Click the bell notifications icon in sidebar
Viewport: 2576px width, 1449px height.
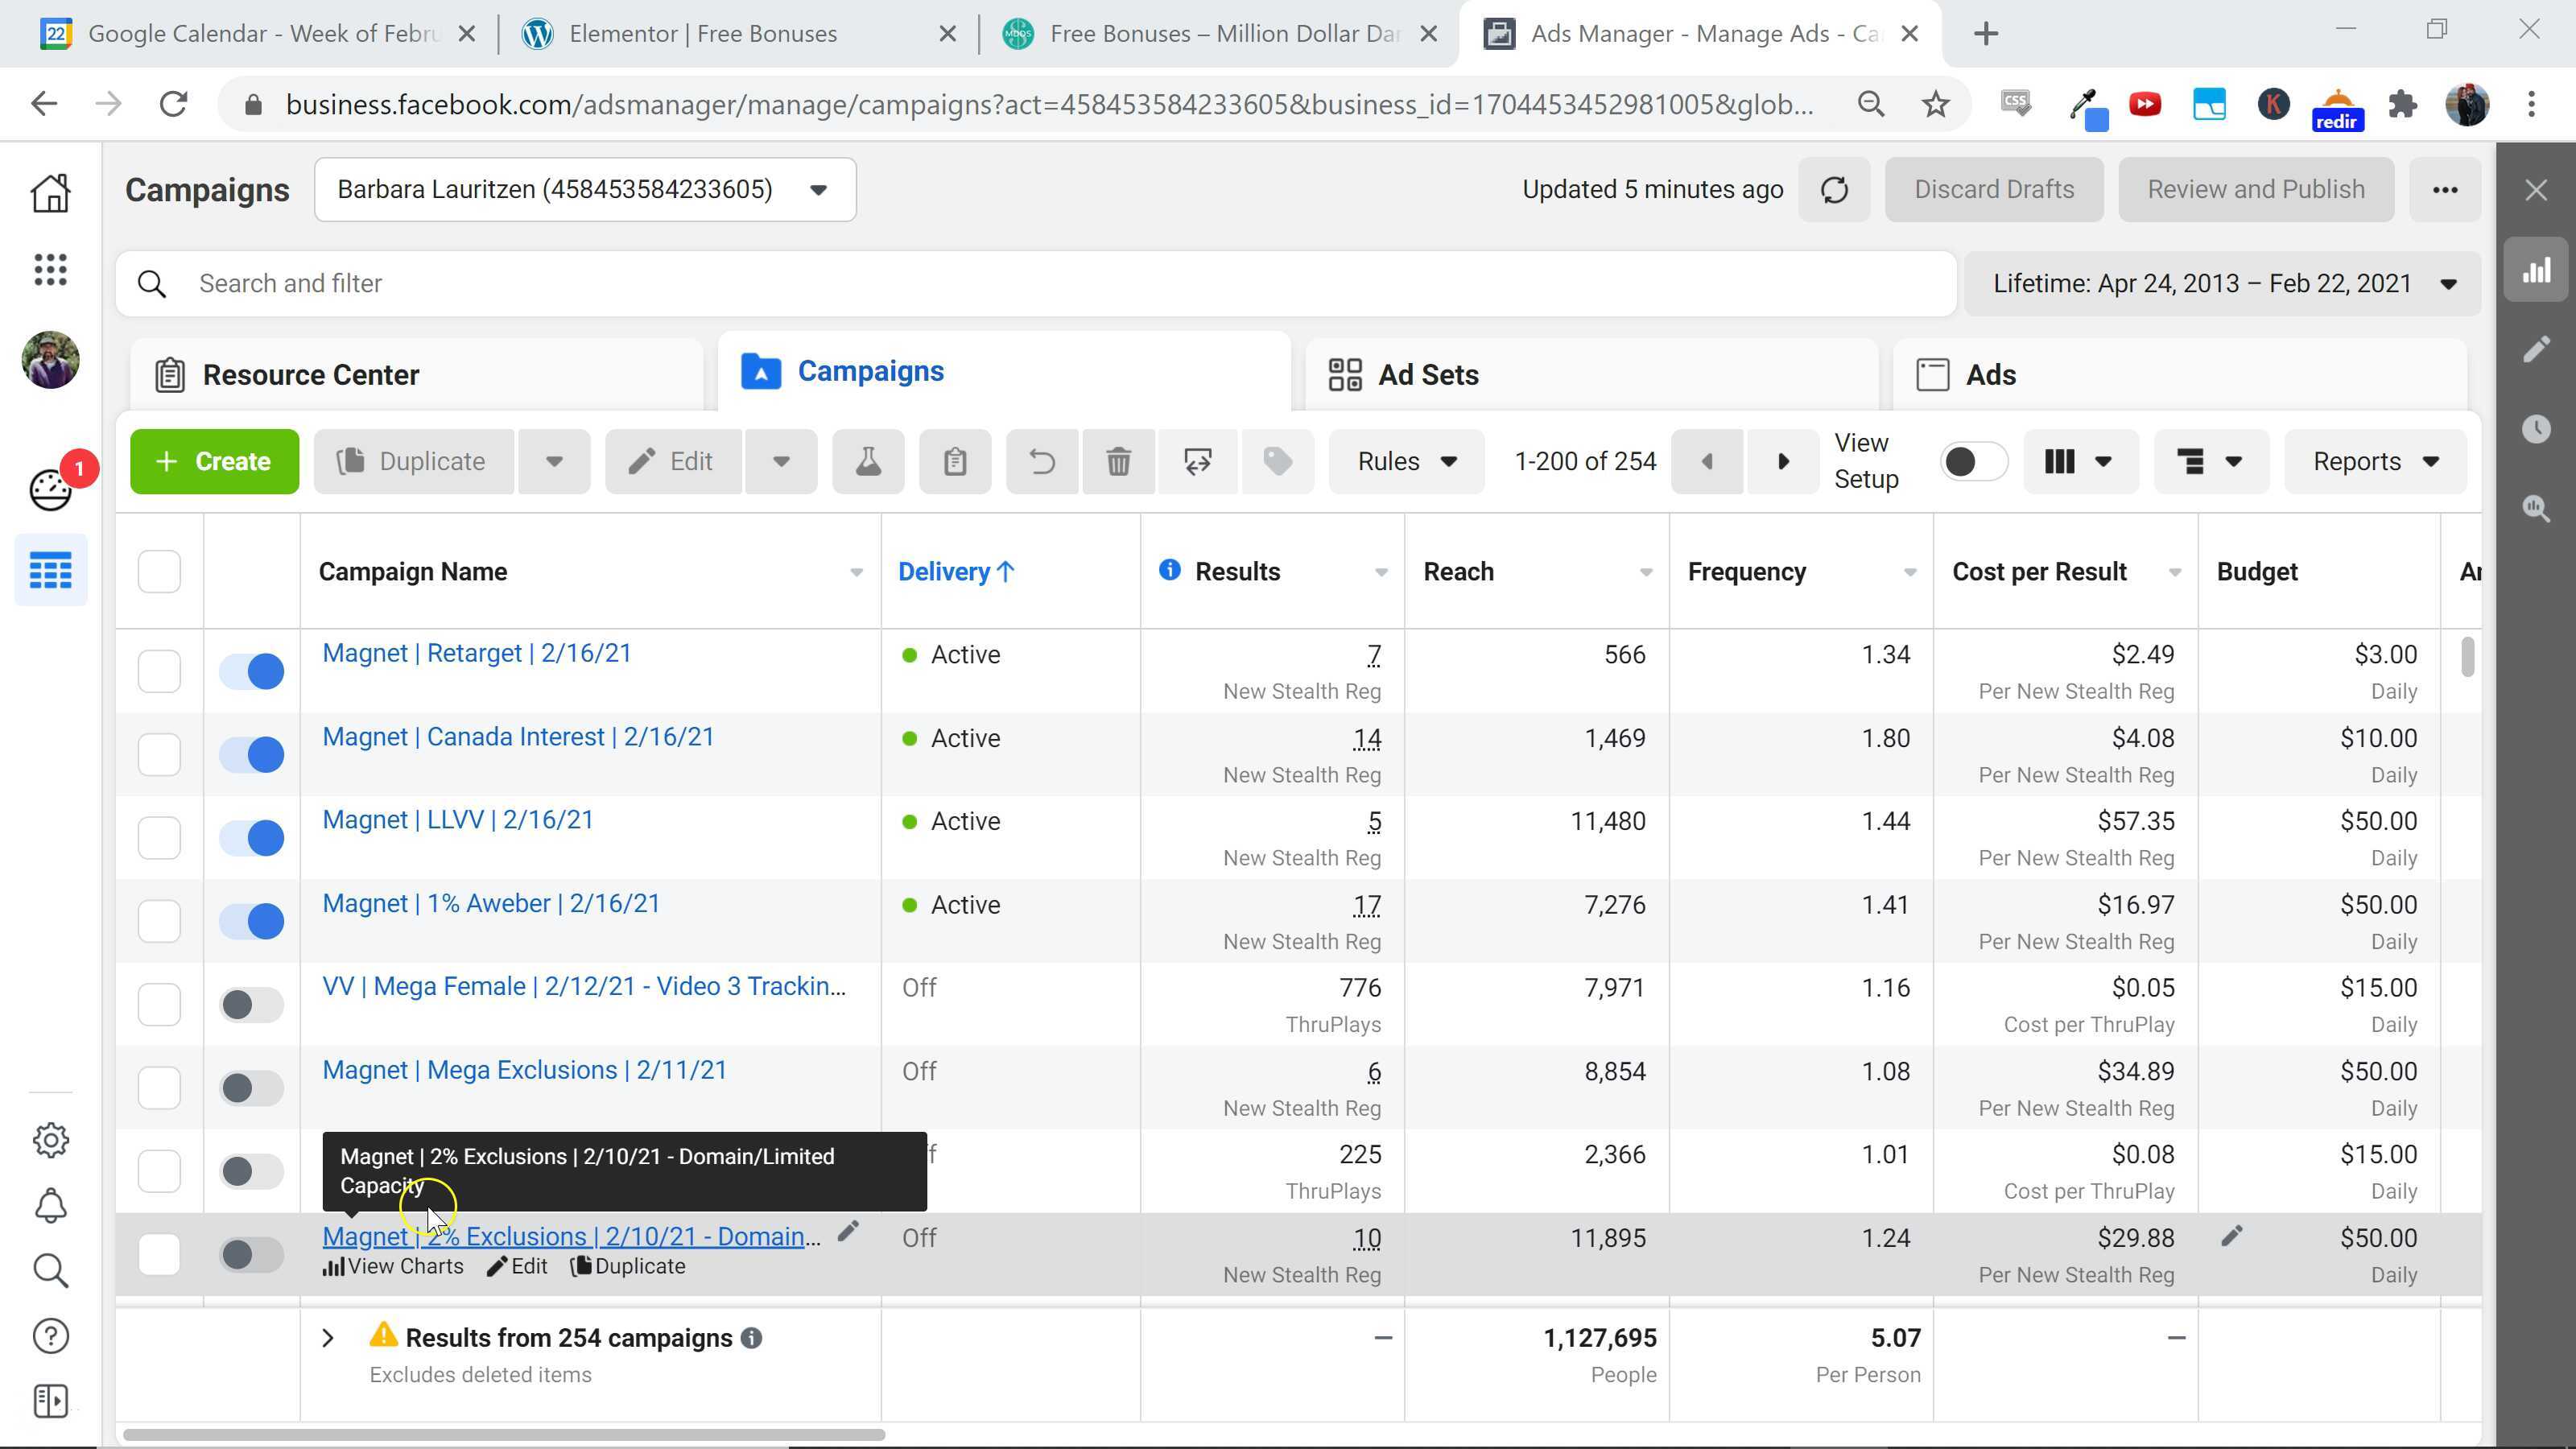50,1206
